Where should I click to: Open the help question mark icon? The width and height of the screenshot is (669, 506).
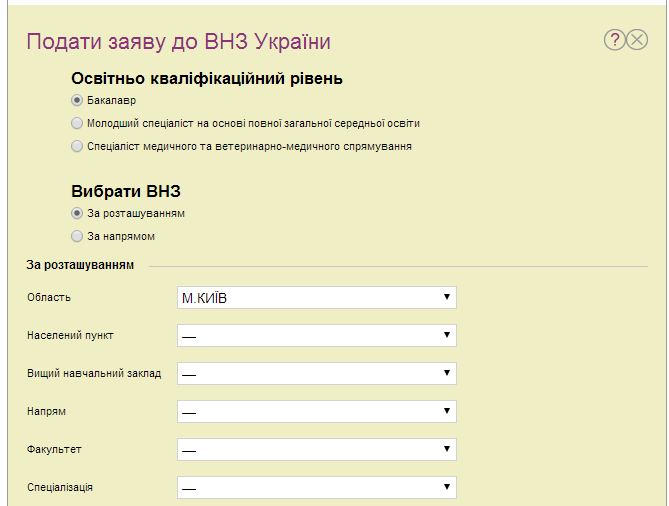[614, 40]
